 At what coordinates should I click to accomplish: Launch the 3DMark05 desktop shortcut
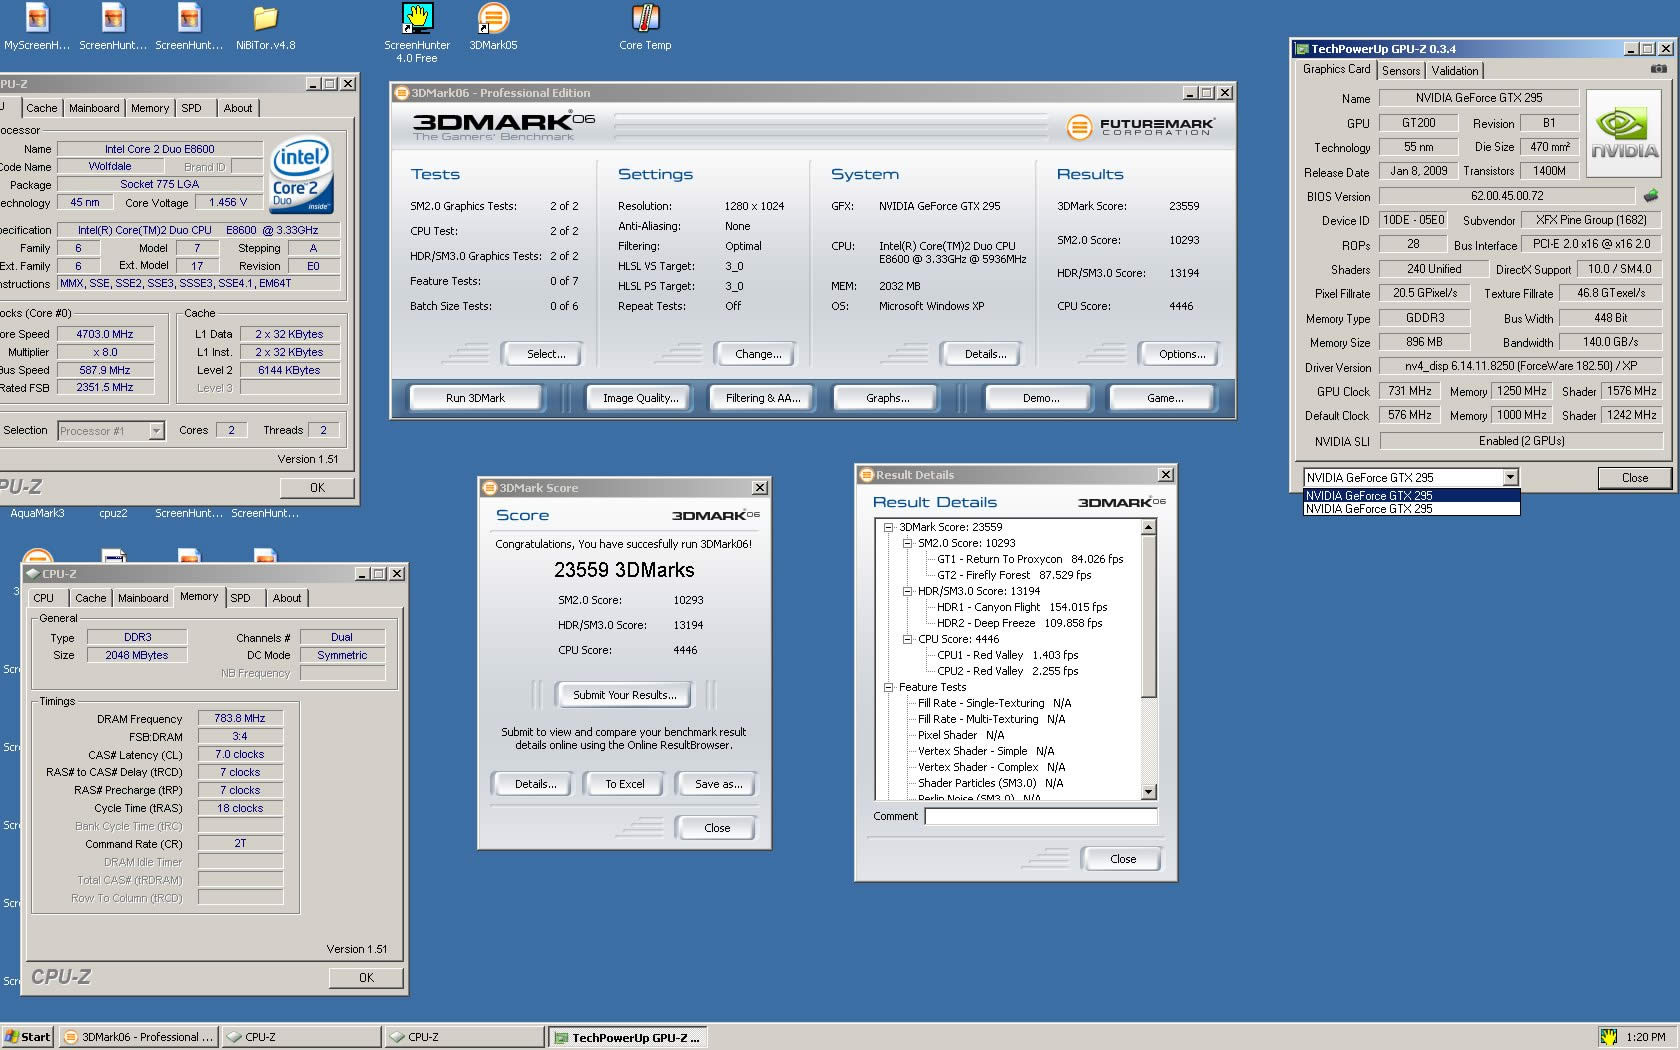point(493,27)
